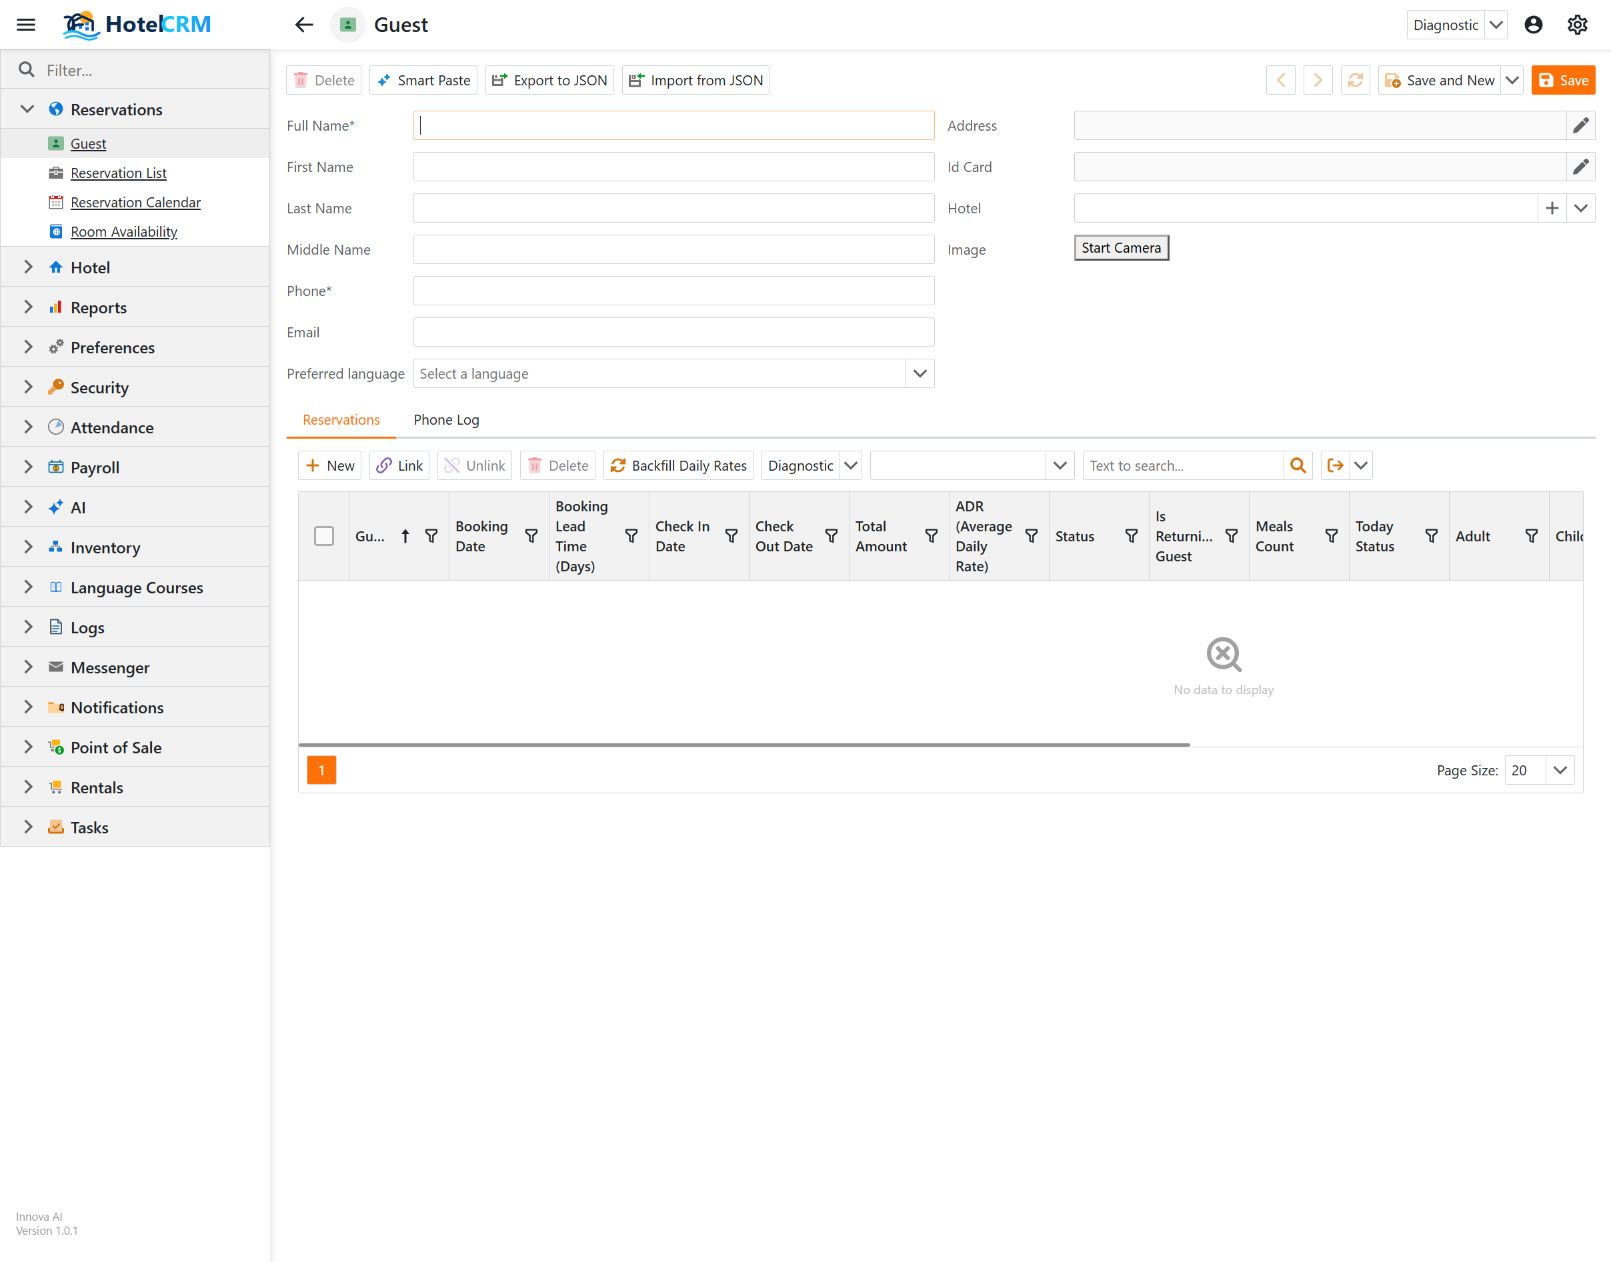Expand the Hotel sidebar group
This screenshot has width=1611, height=1262.
pos(28,267)
